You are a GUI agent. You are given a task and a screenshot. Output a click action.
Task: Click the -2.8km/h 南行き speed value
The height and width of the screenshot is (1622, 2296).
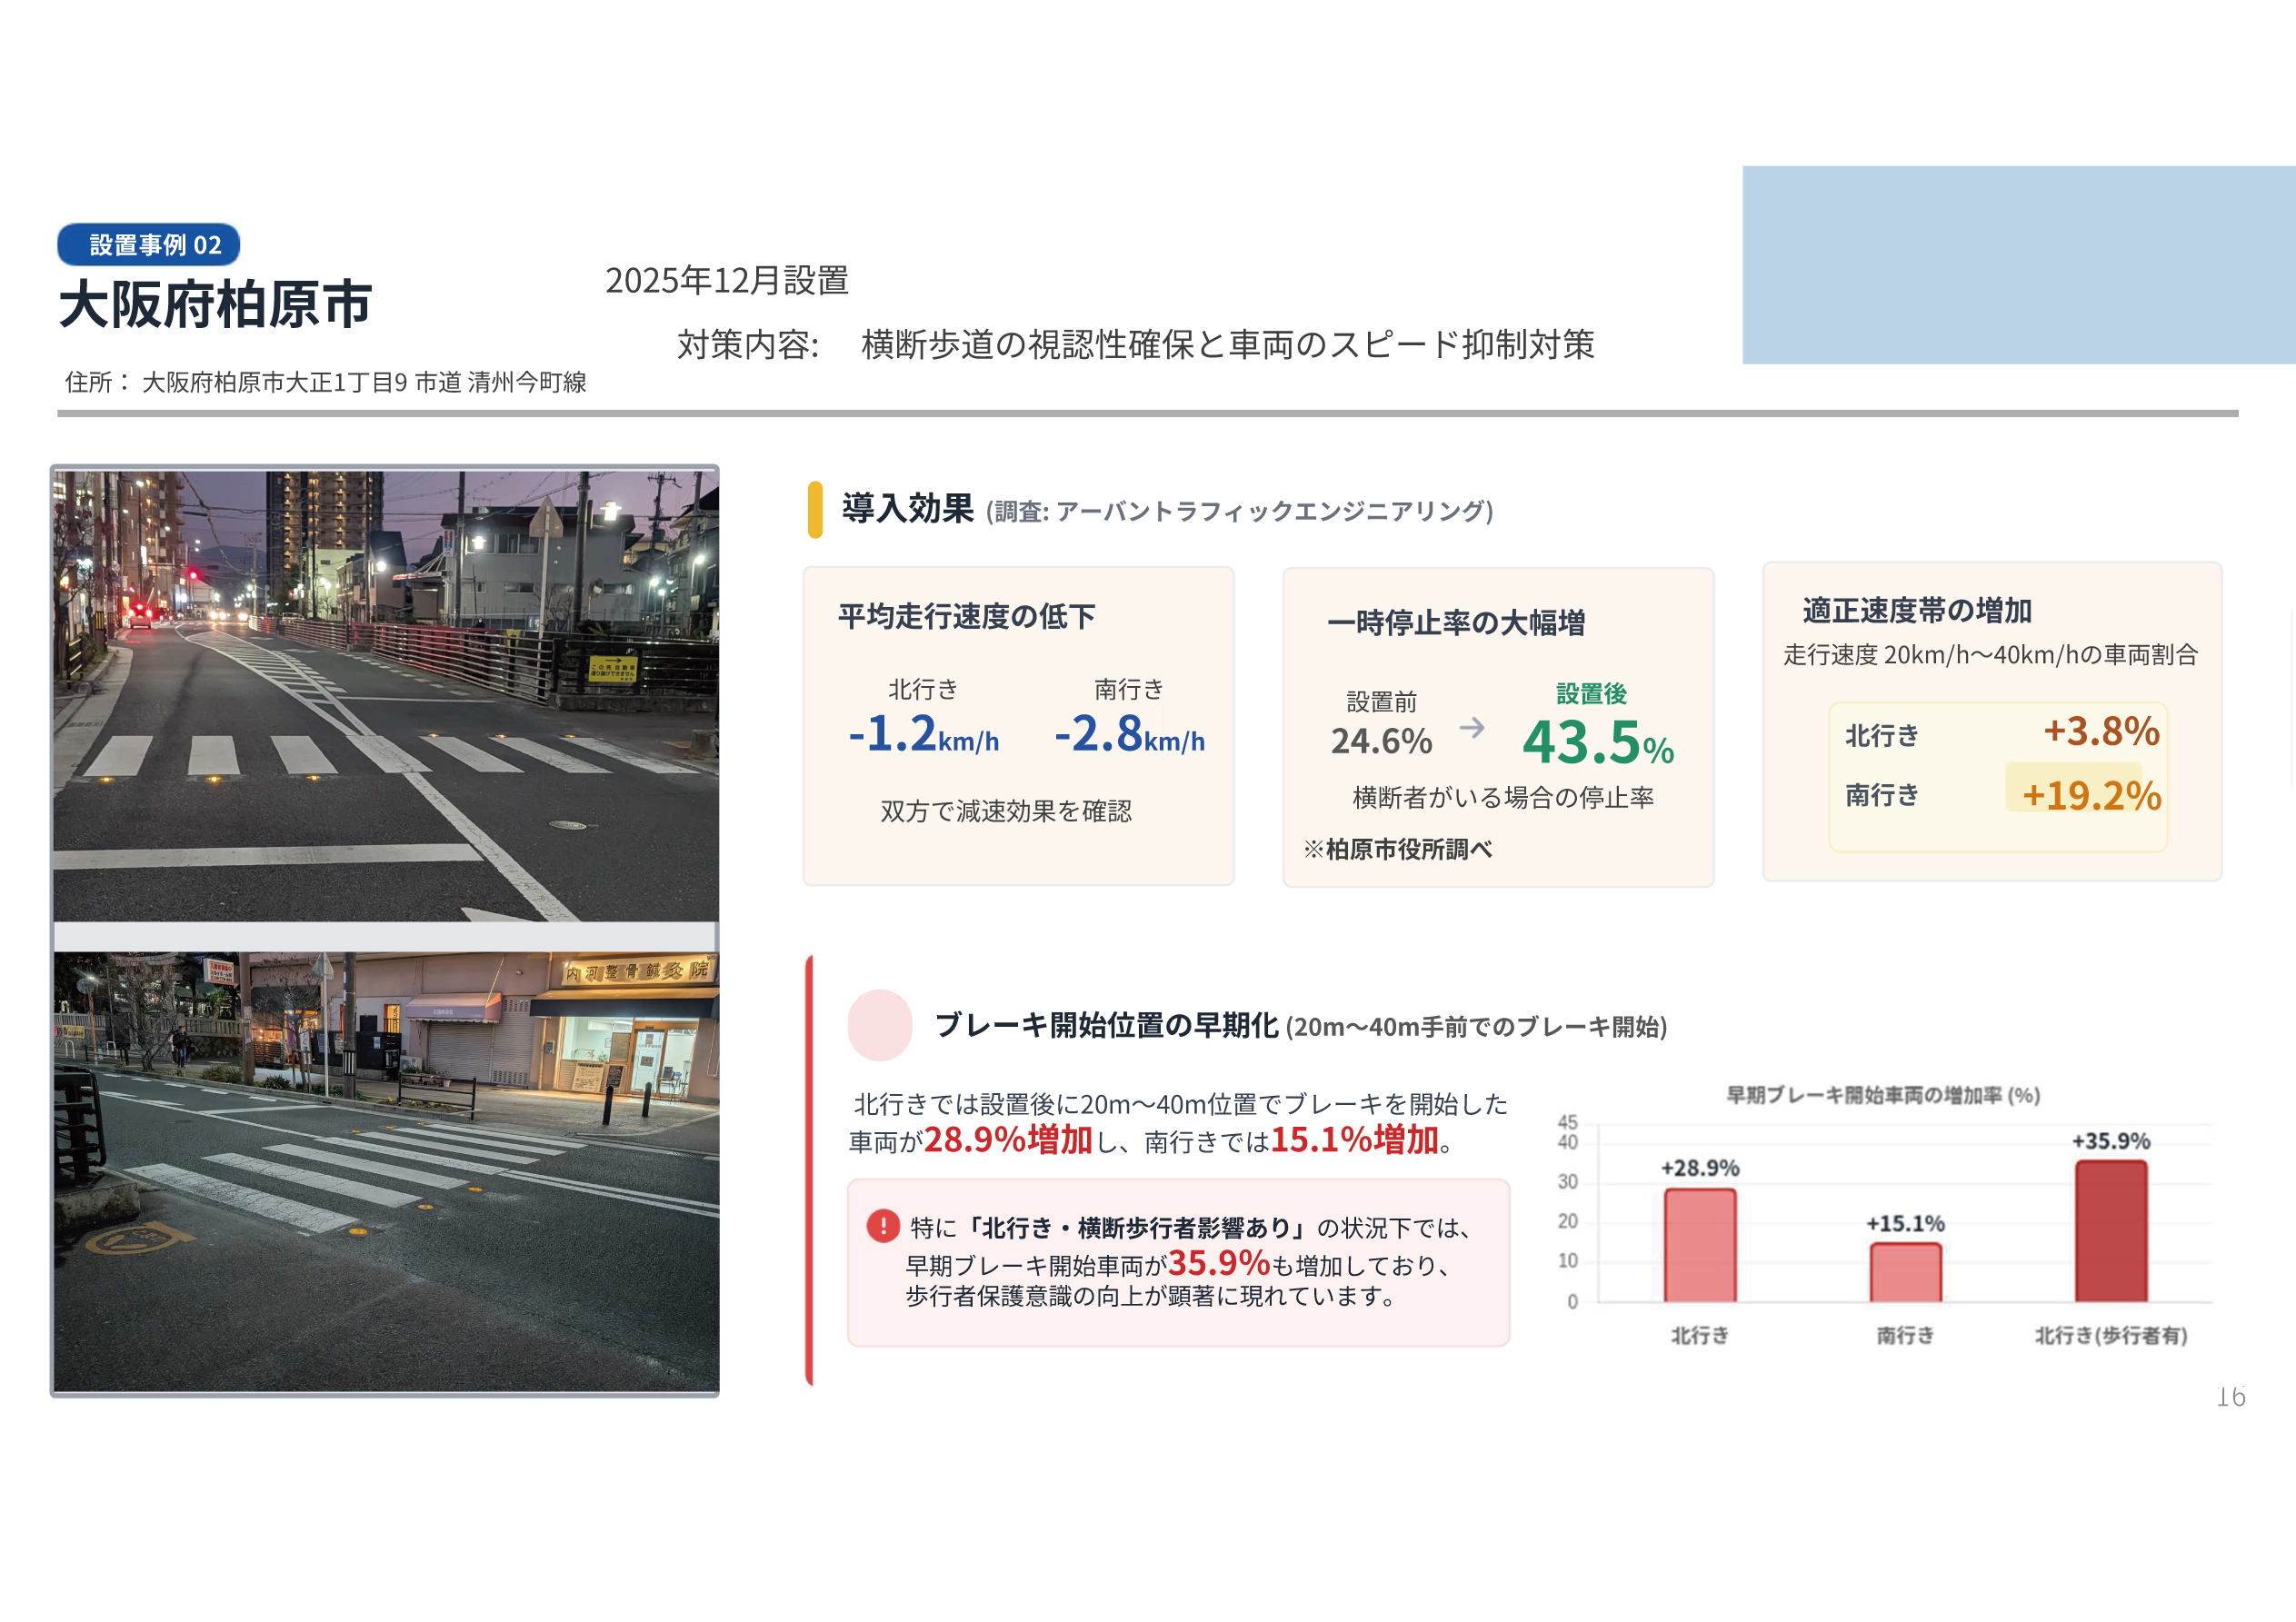pyautogui.click(x=1129, y=735)
